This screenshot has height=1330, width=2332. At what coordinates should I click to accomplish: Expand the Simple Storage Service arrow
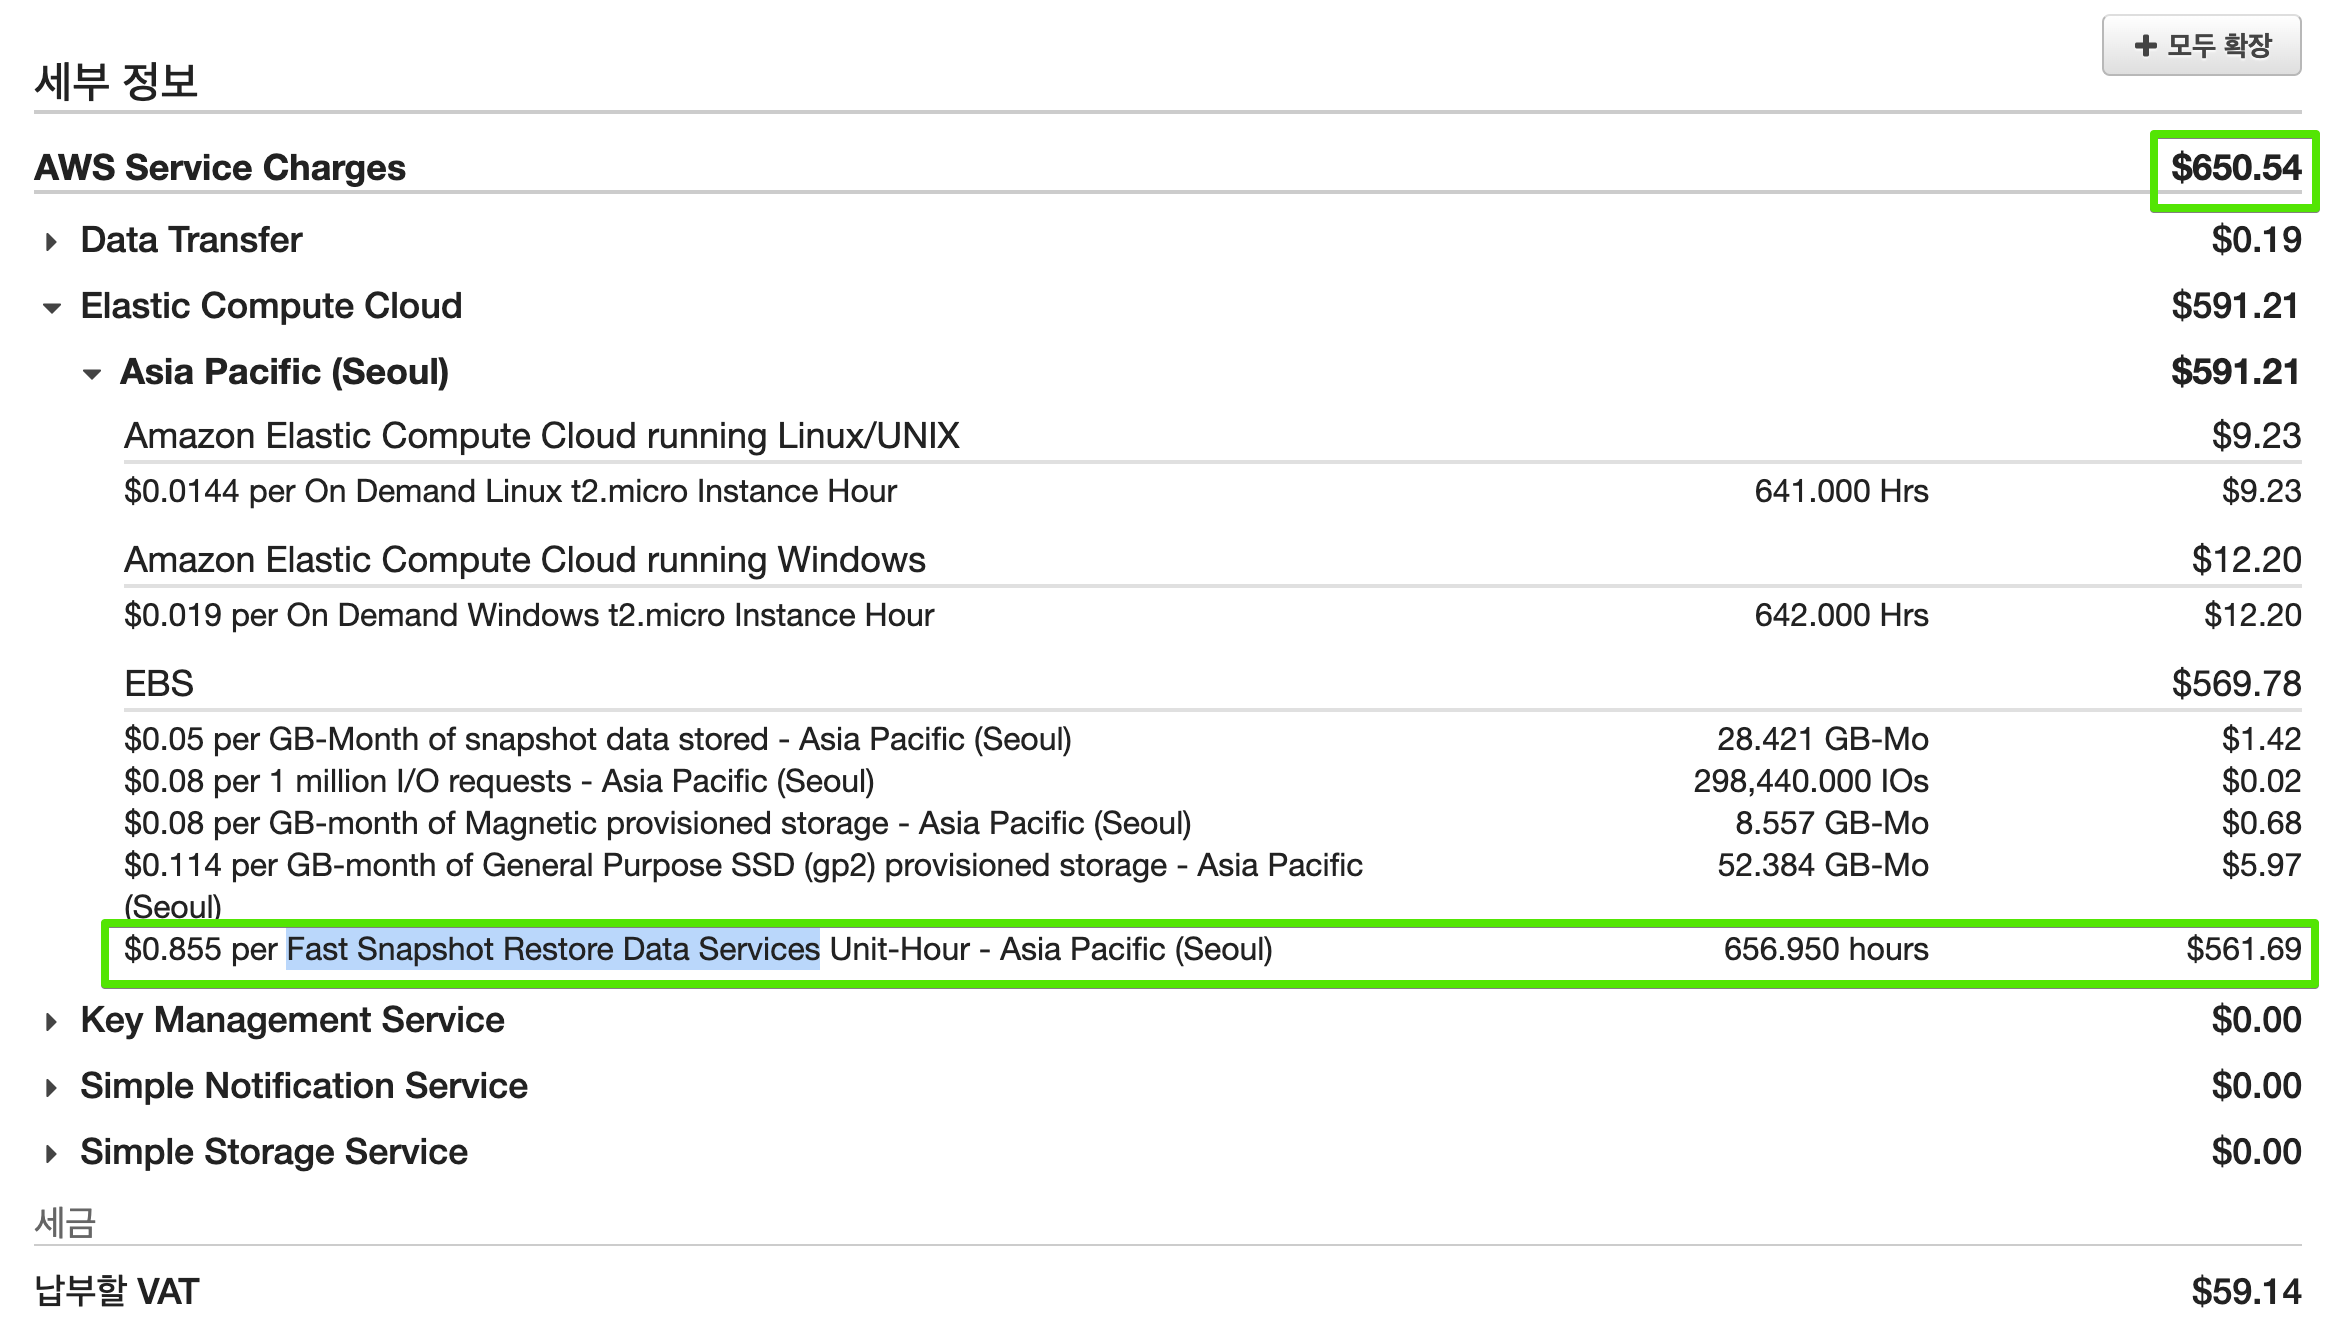click(x=51, y=1154)
